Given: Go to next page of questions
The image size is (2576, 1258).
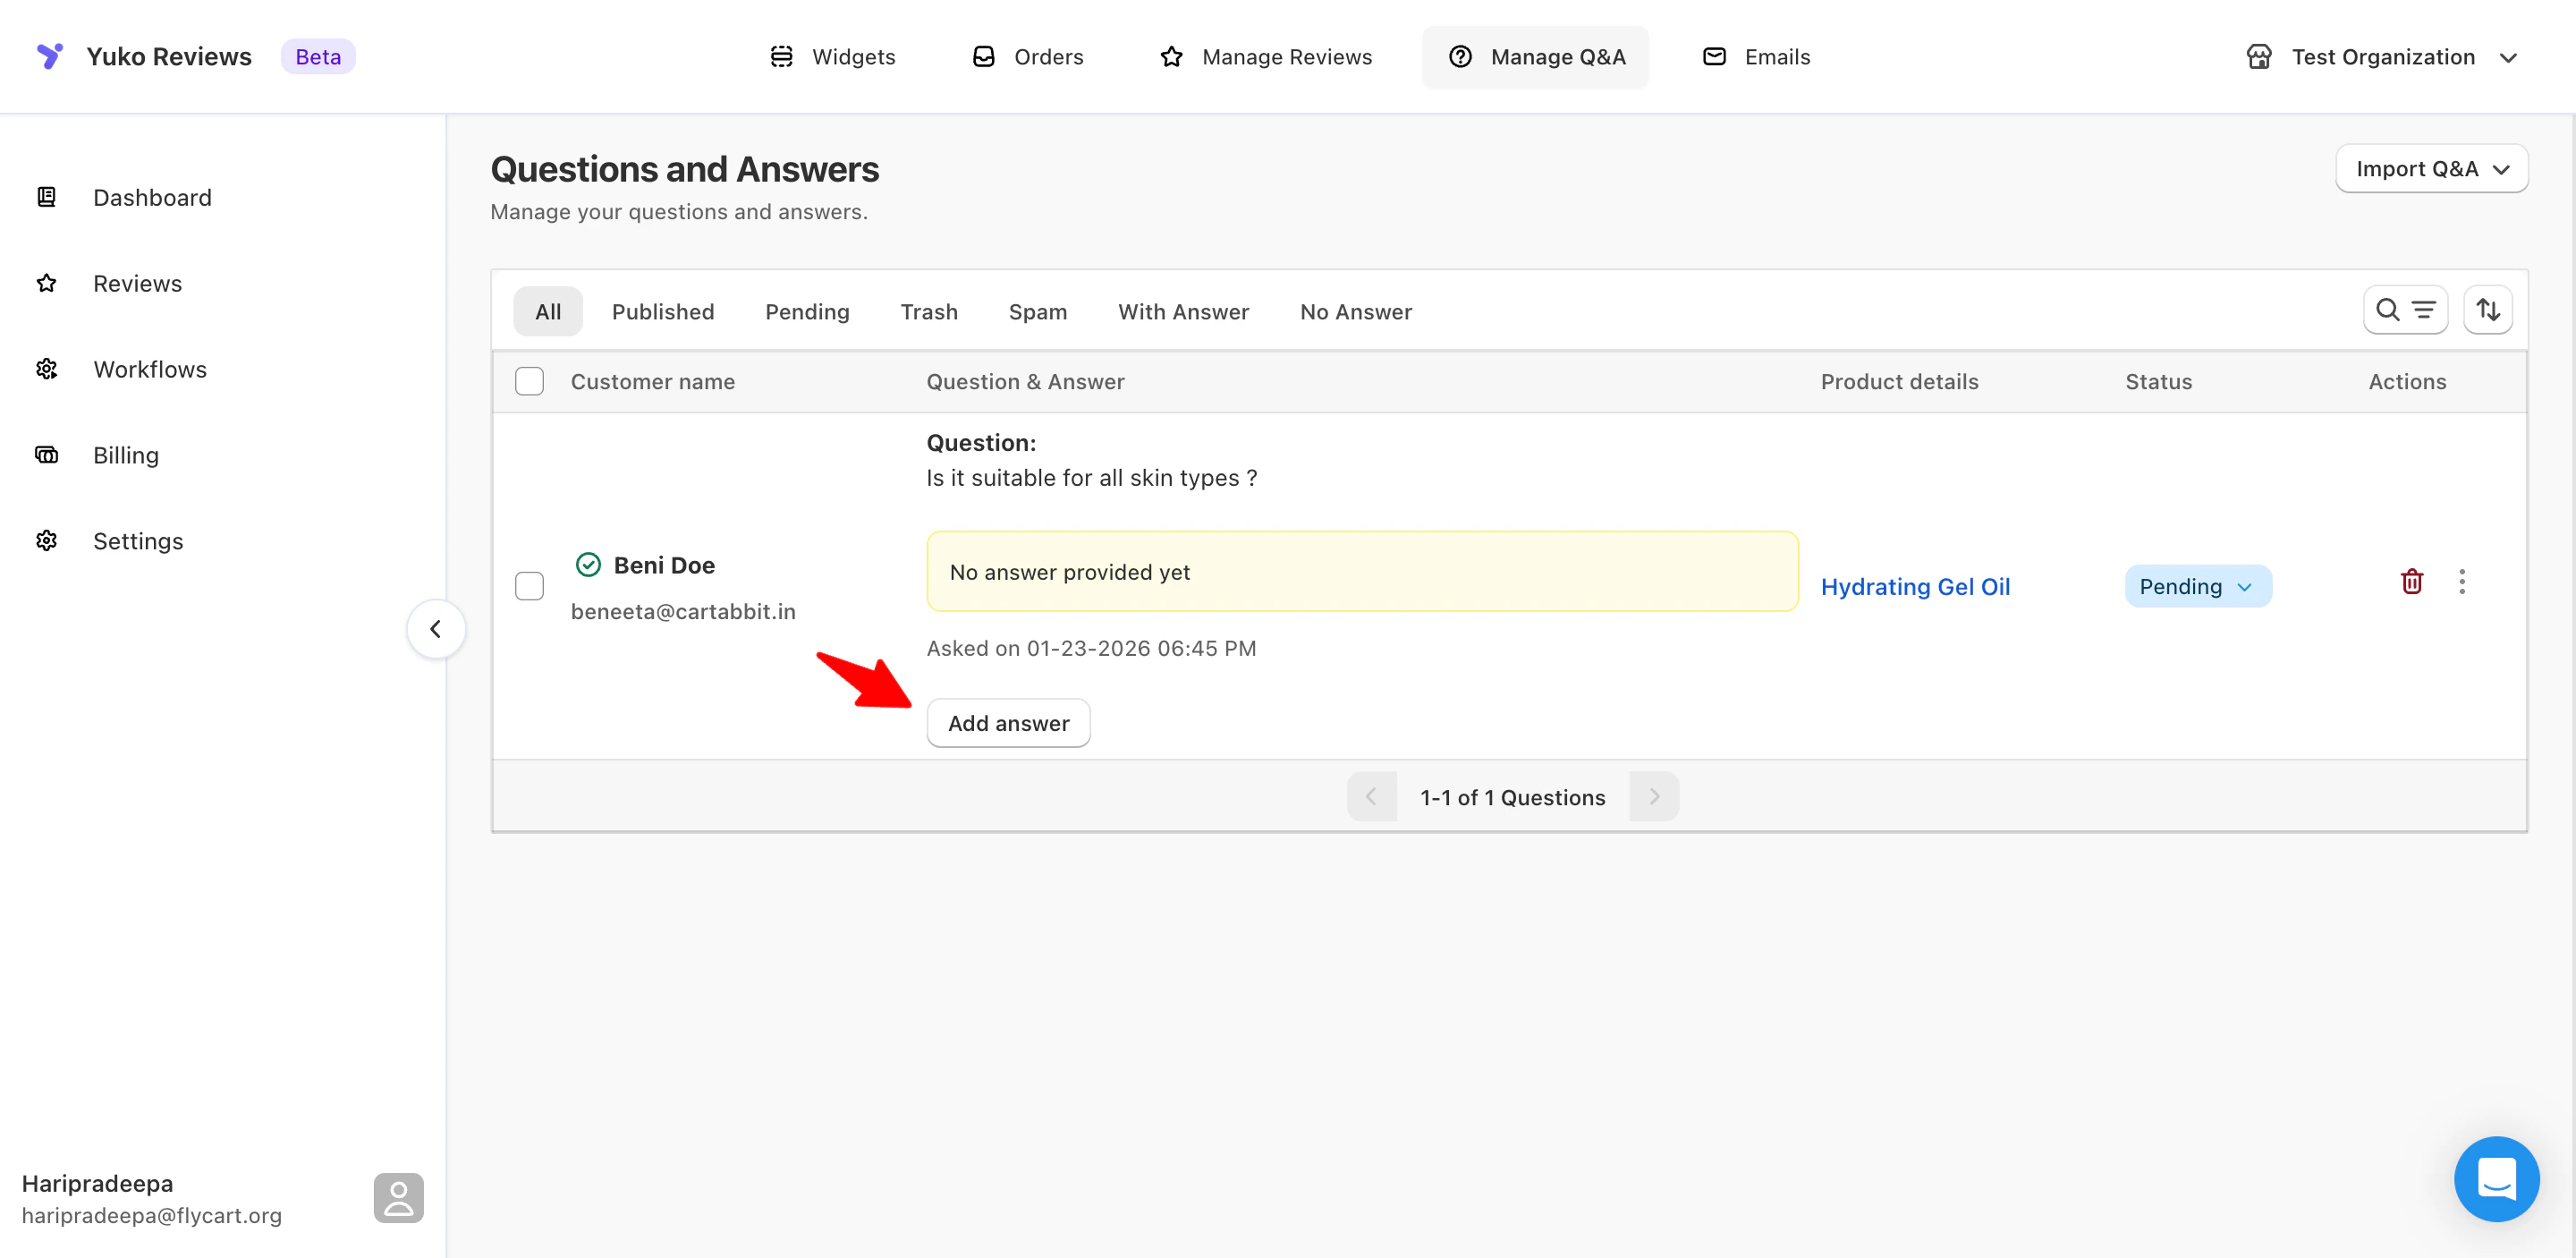Looking at the screenshot, I should pos(1654,797).
